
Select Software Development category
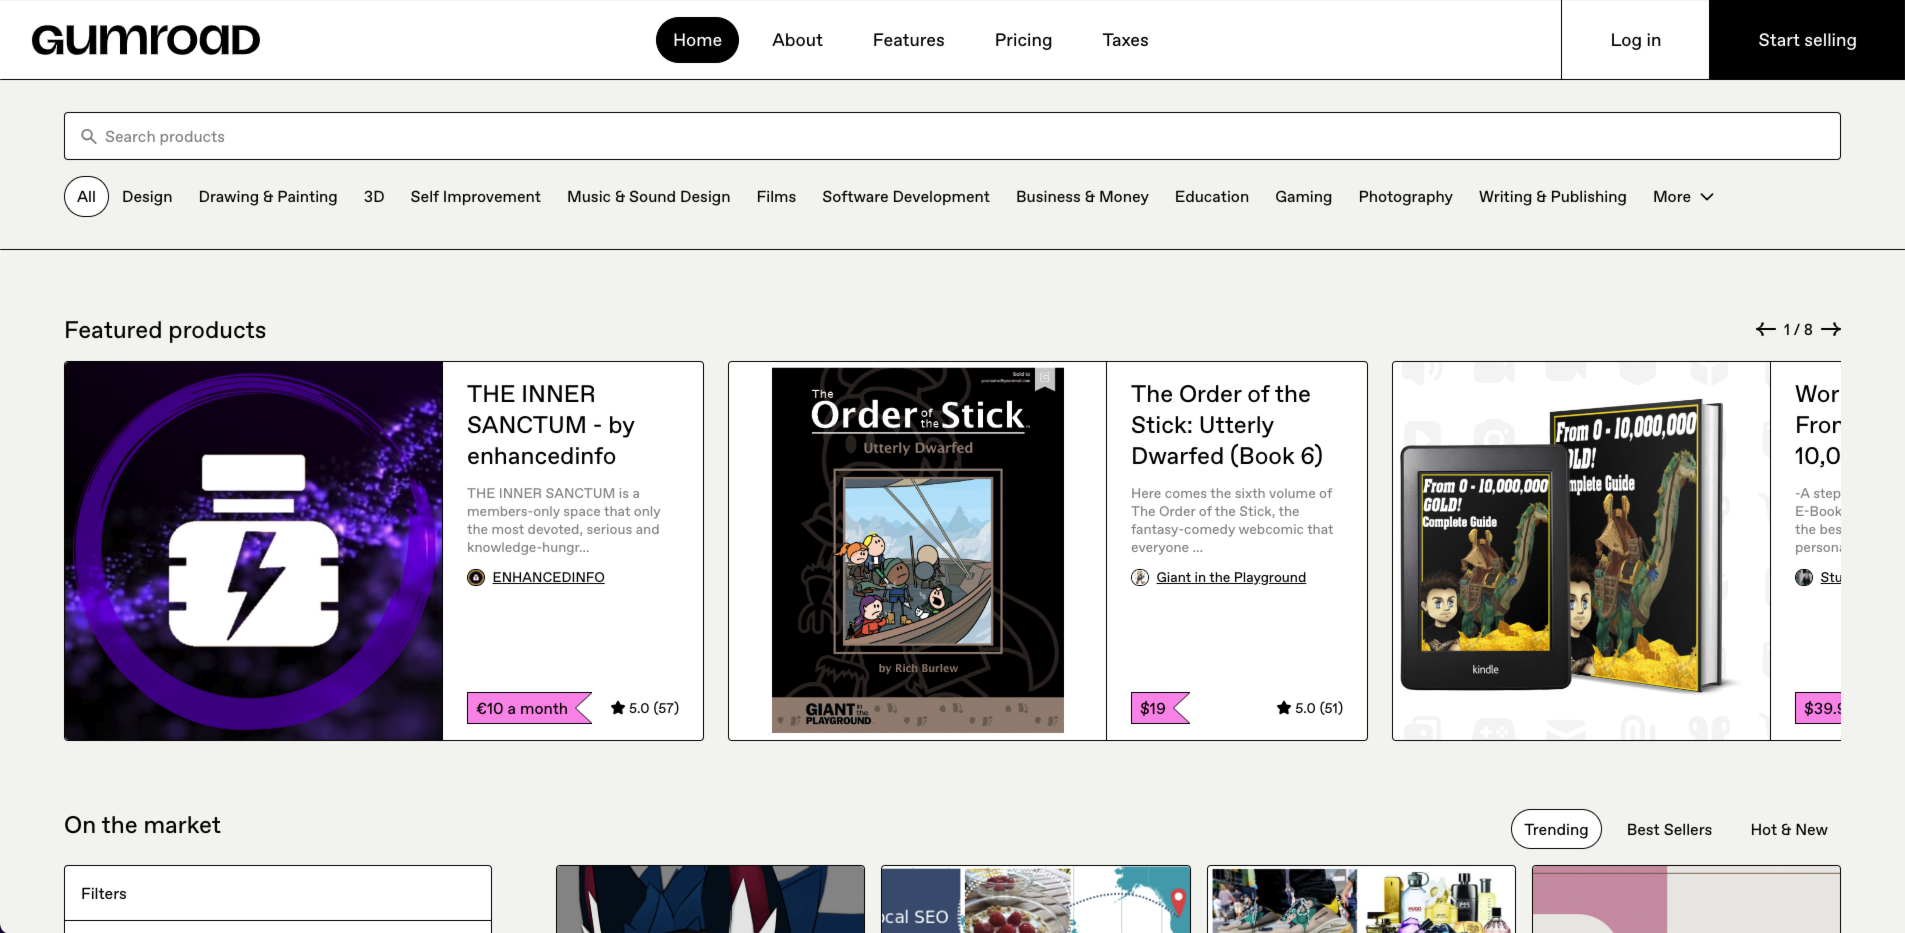click(x=906, y=197)
